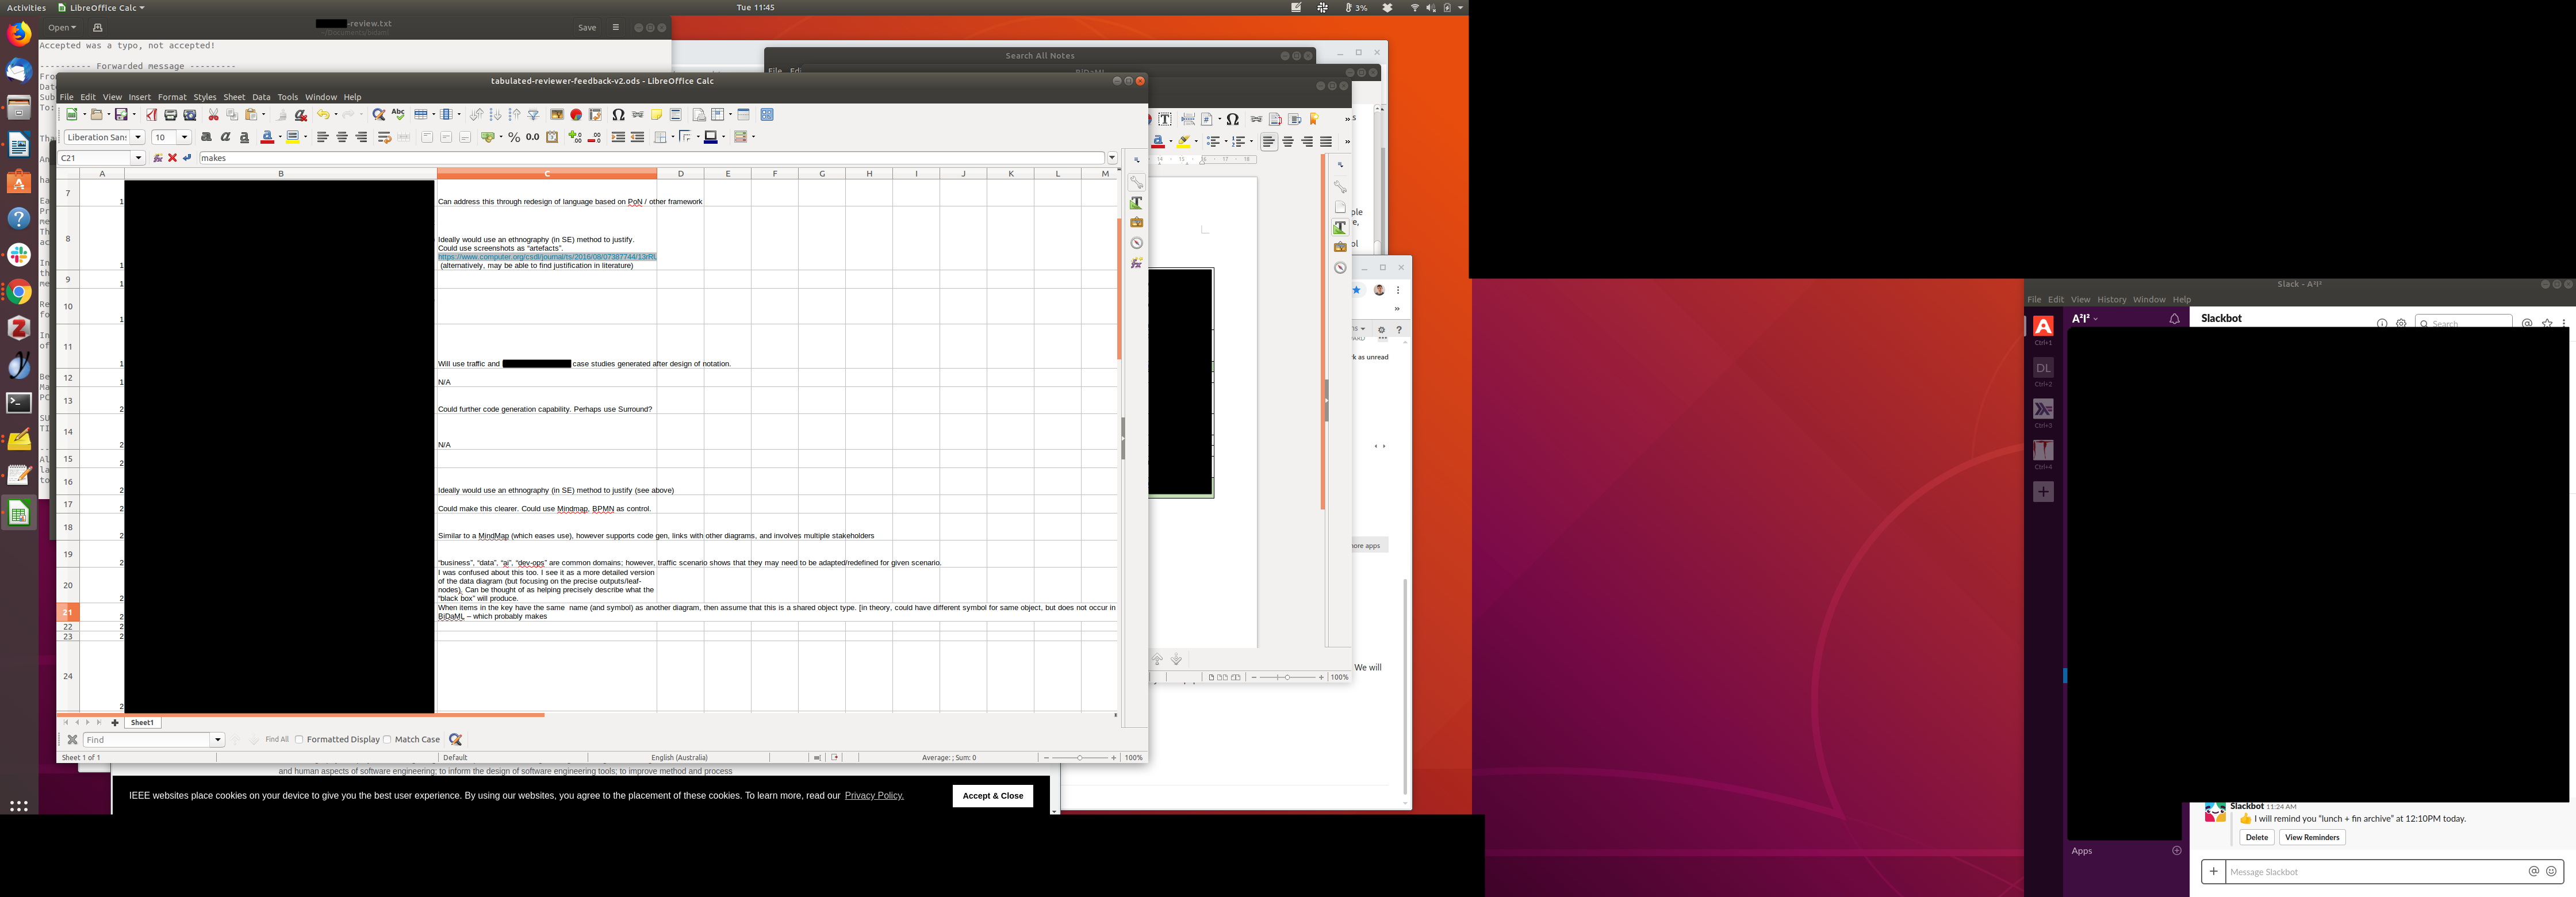Image resolution: width=2576 pixels, height=897 pixels.
Task: Format cell as percent
Action: 514,138
